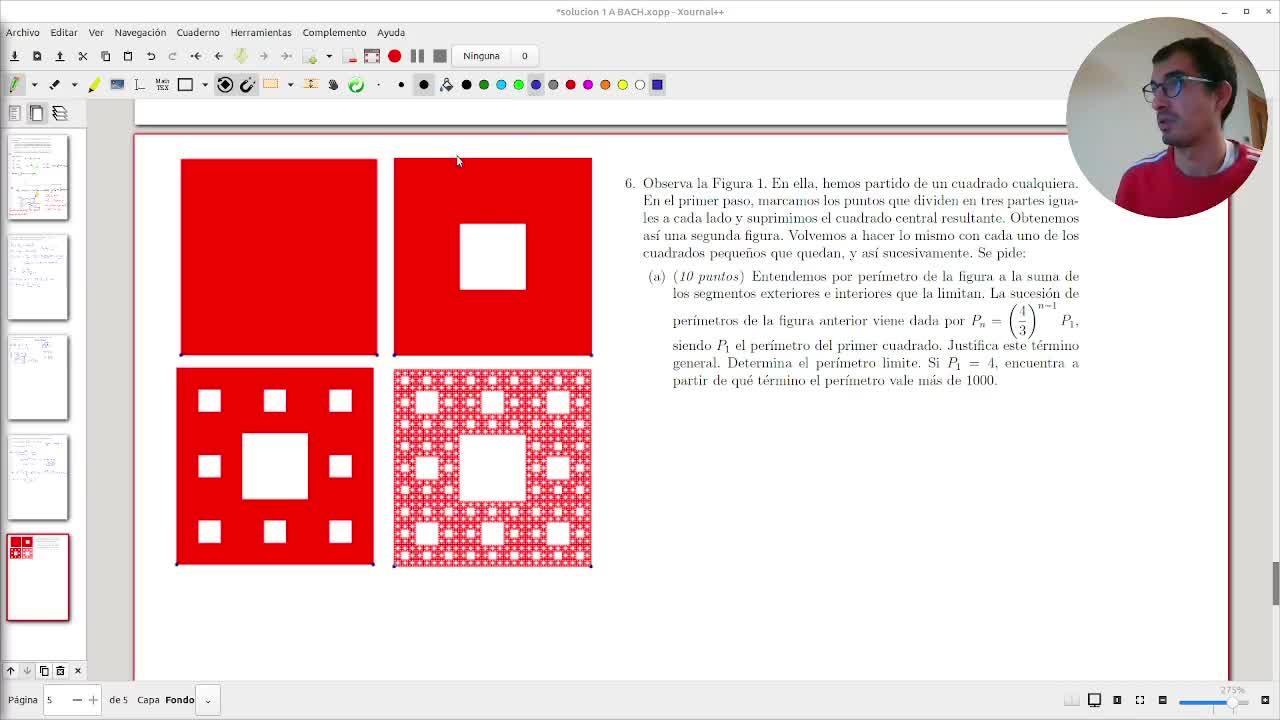This screenshot has width=1280, height=720.
Task: Toggle the Snap to Grid magnet
Action: click(247, 85)
